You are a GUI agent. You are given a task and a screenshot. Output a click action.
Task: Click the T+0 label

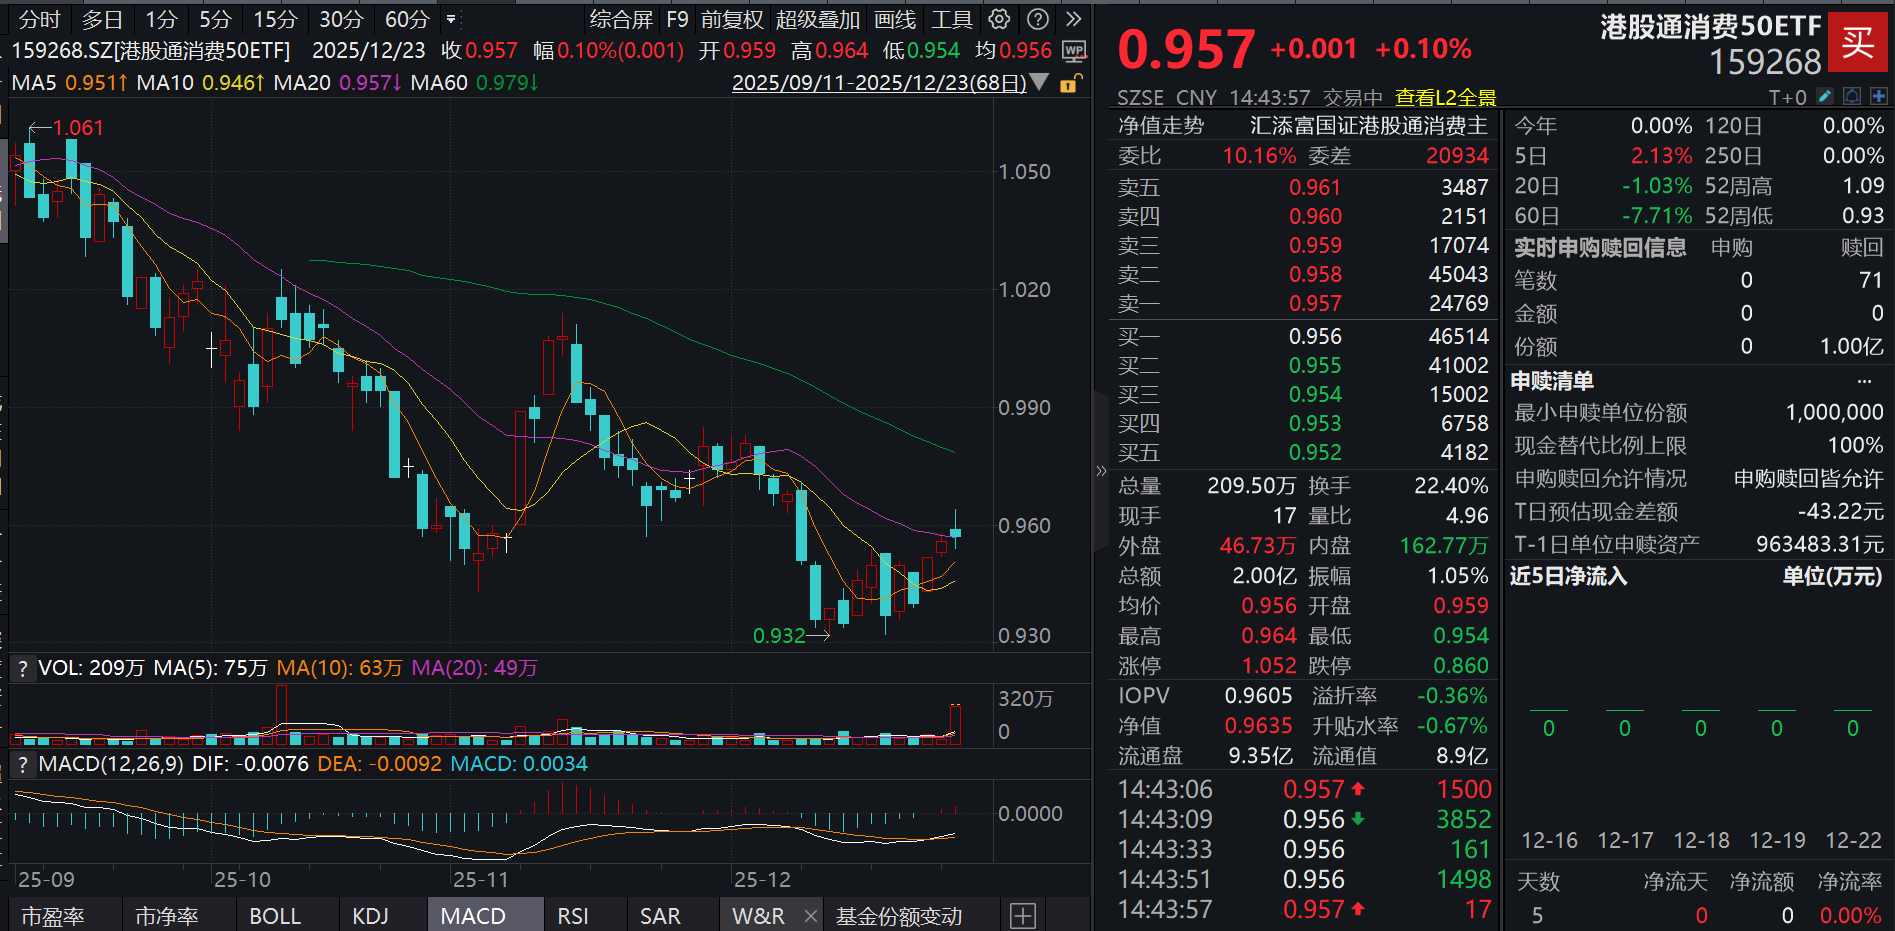(x=1788, y=97)
